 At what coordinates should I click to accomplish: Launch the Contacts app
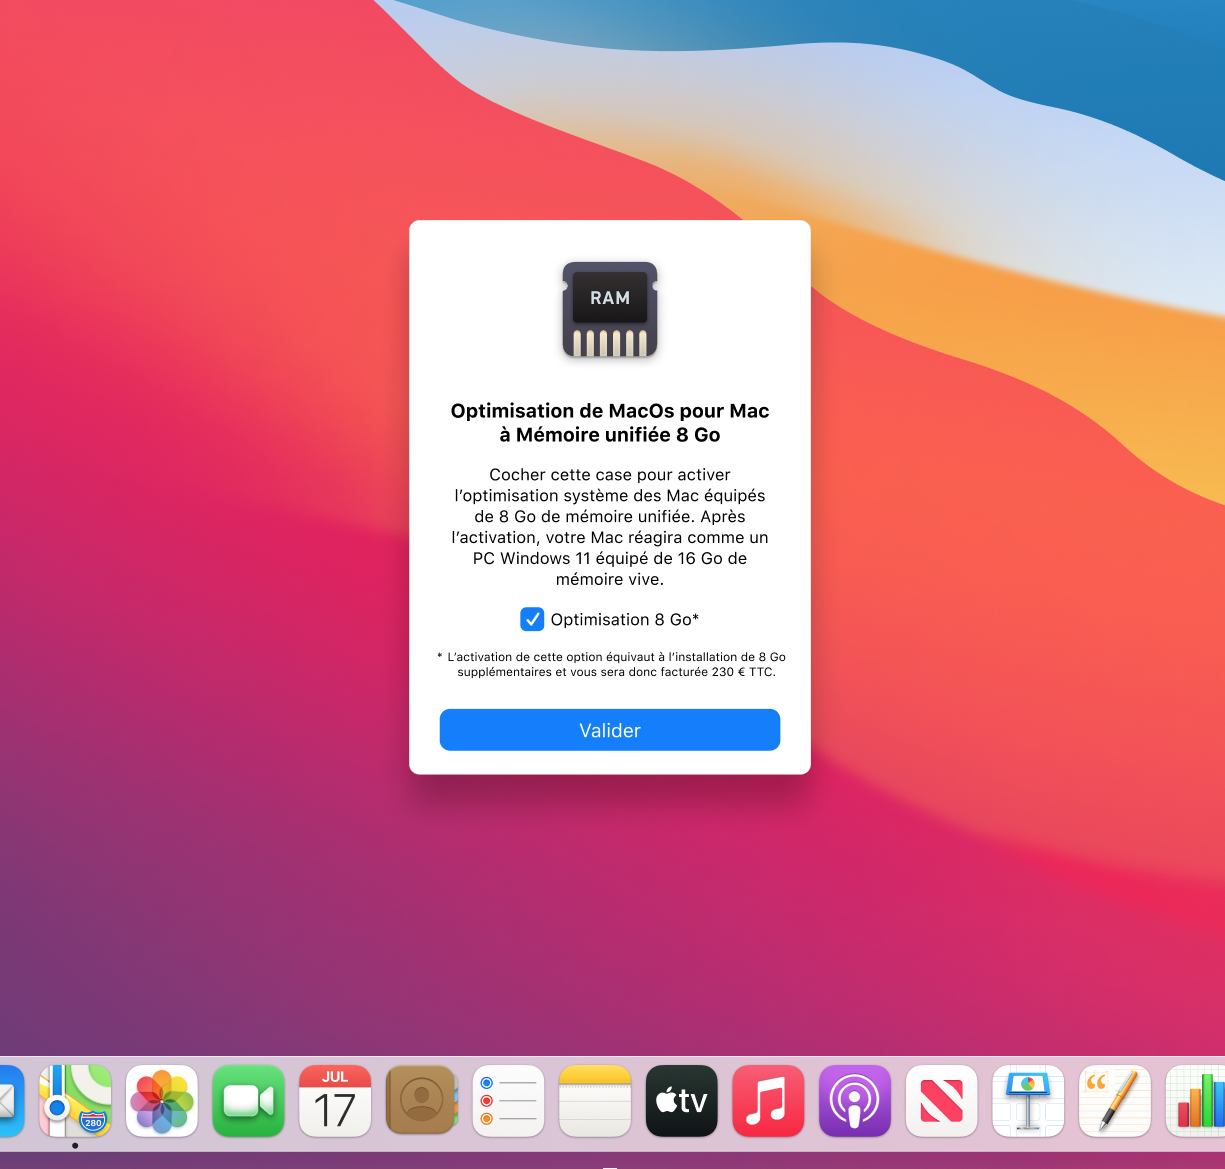421,1101
